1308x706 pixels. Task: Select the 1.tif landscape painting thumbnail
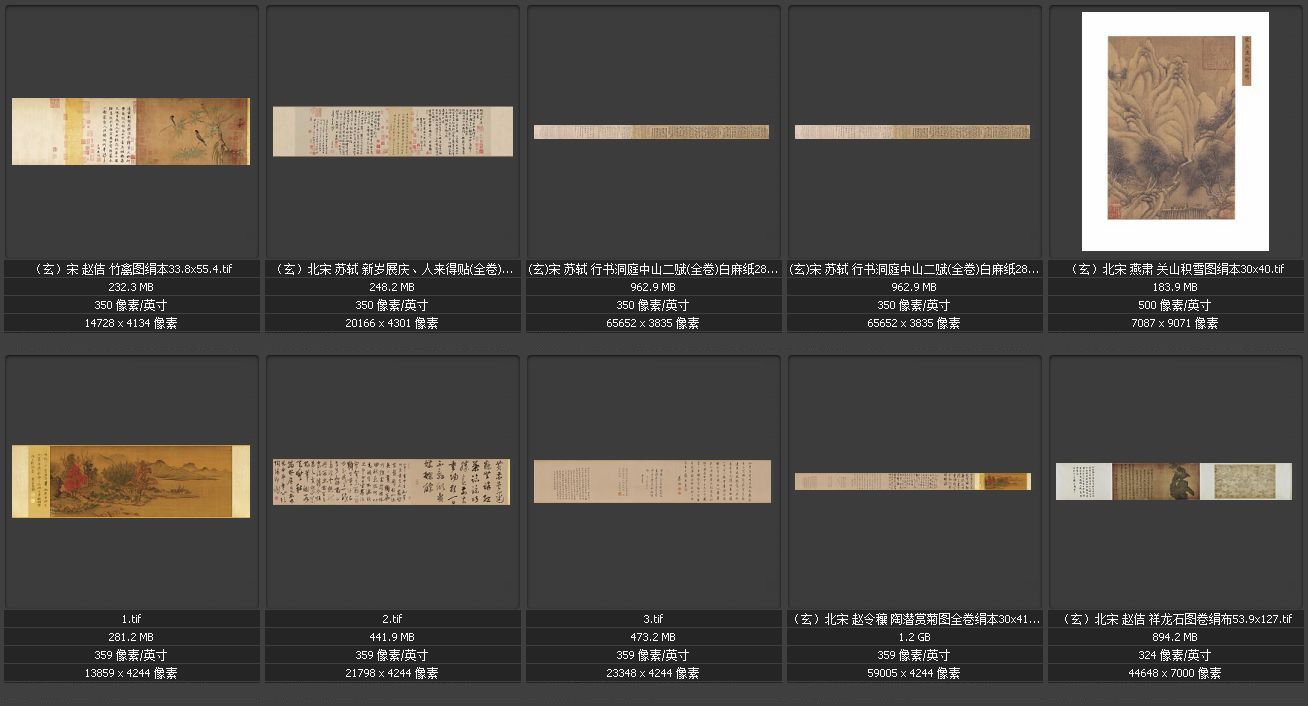[131, 481]
